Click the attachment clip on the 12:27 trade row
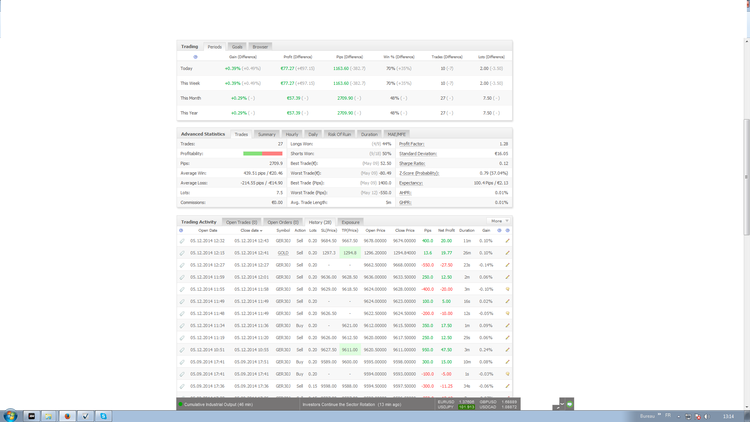Screen dimensions: 750x422 [182, 265]
